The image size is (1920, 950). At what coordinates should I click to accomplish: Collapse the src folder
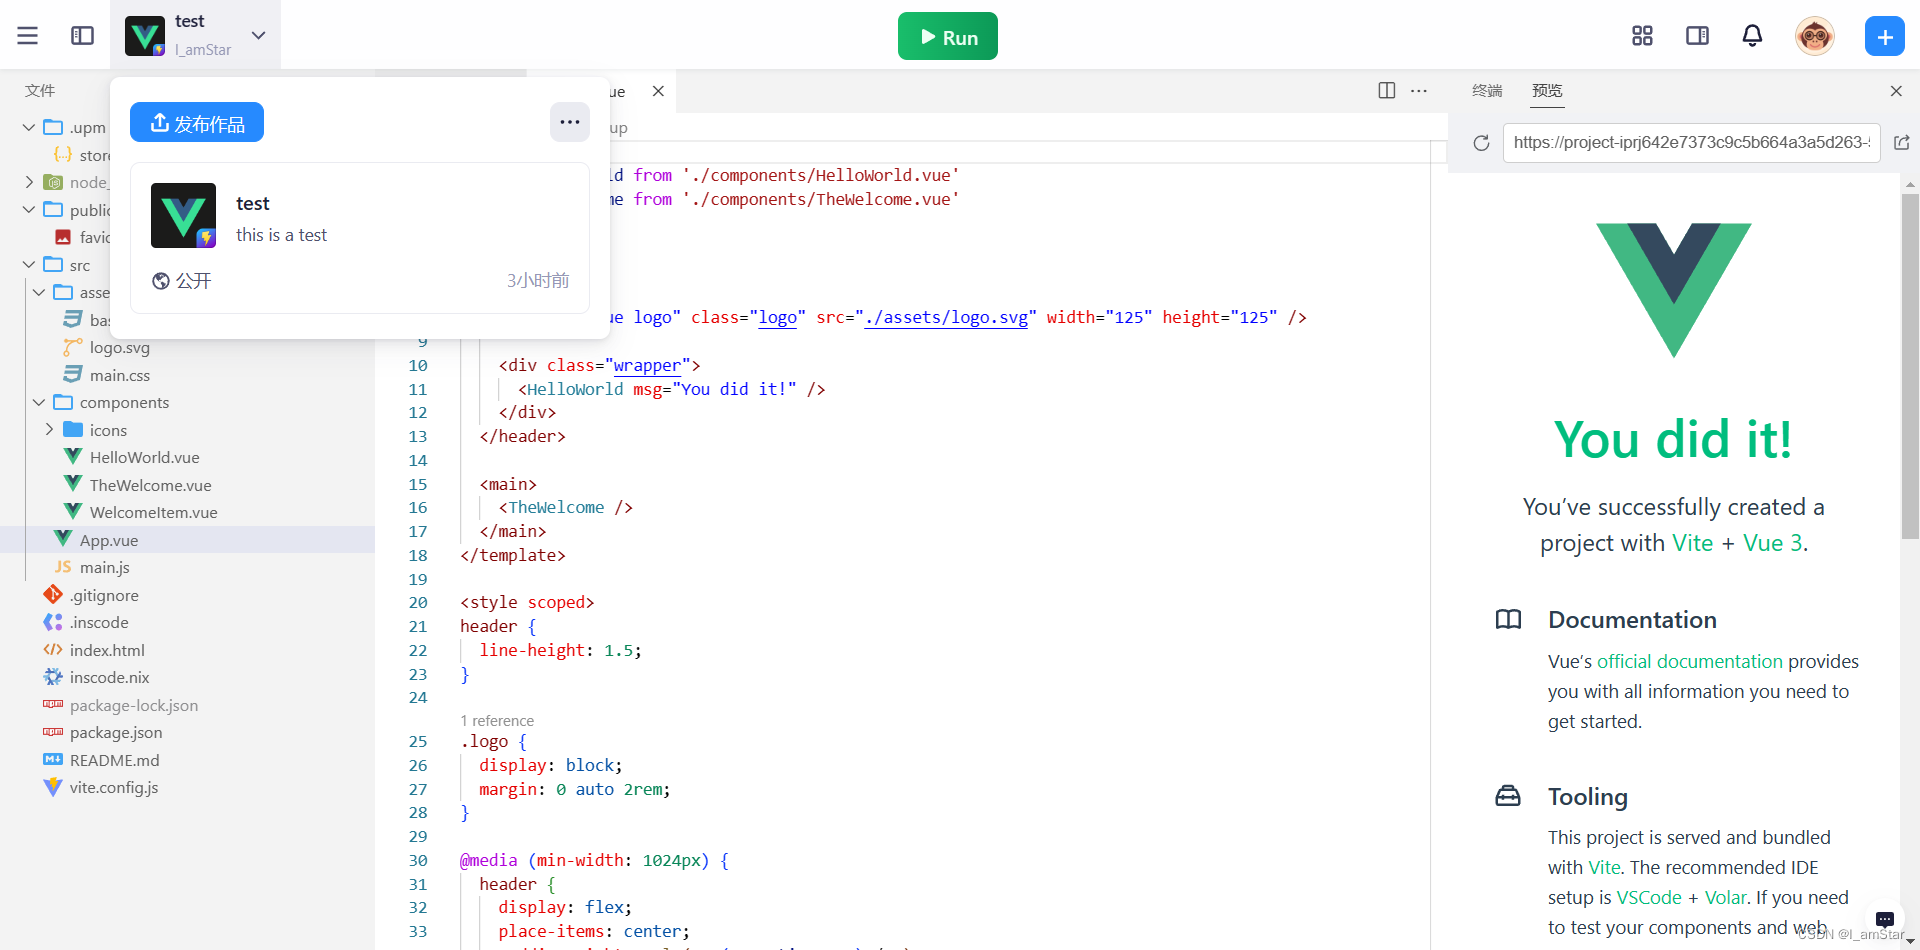(29, 265)
